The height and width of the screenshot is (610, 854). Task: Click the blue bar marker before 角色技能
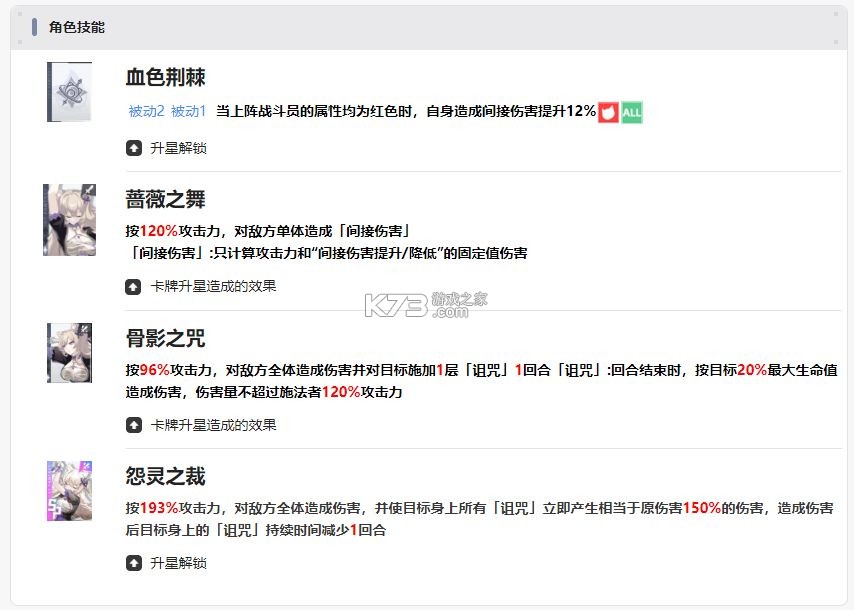coord(33,27)
